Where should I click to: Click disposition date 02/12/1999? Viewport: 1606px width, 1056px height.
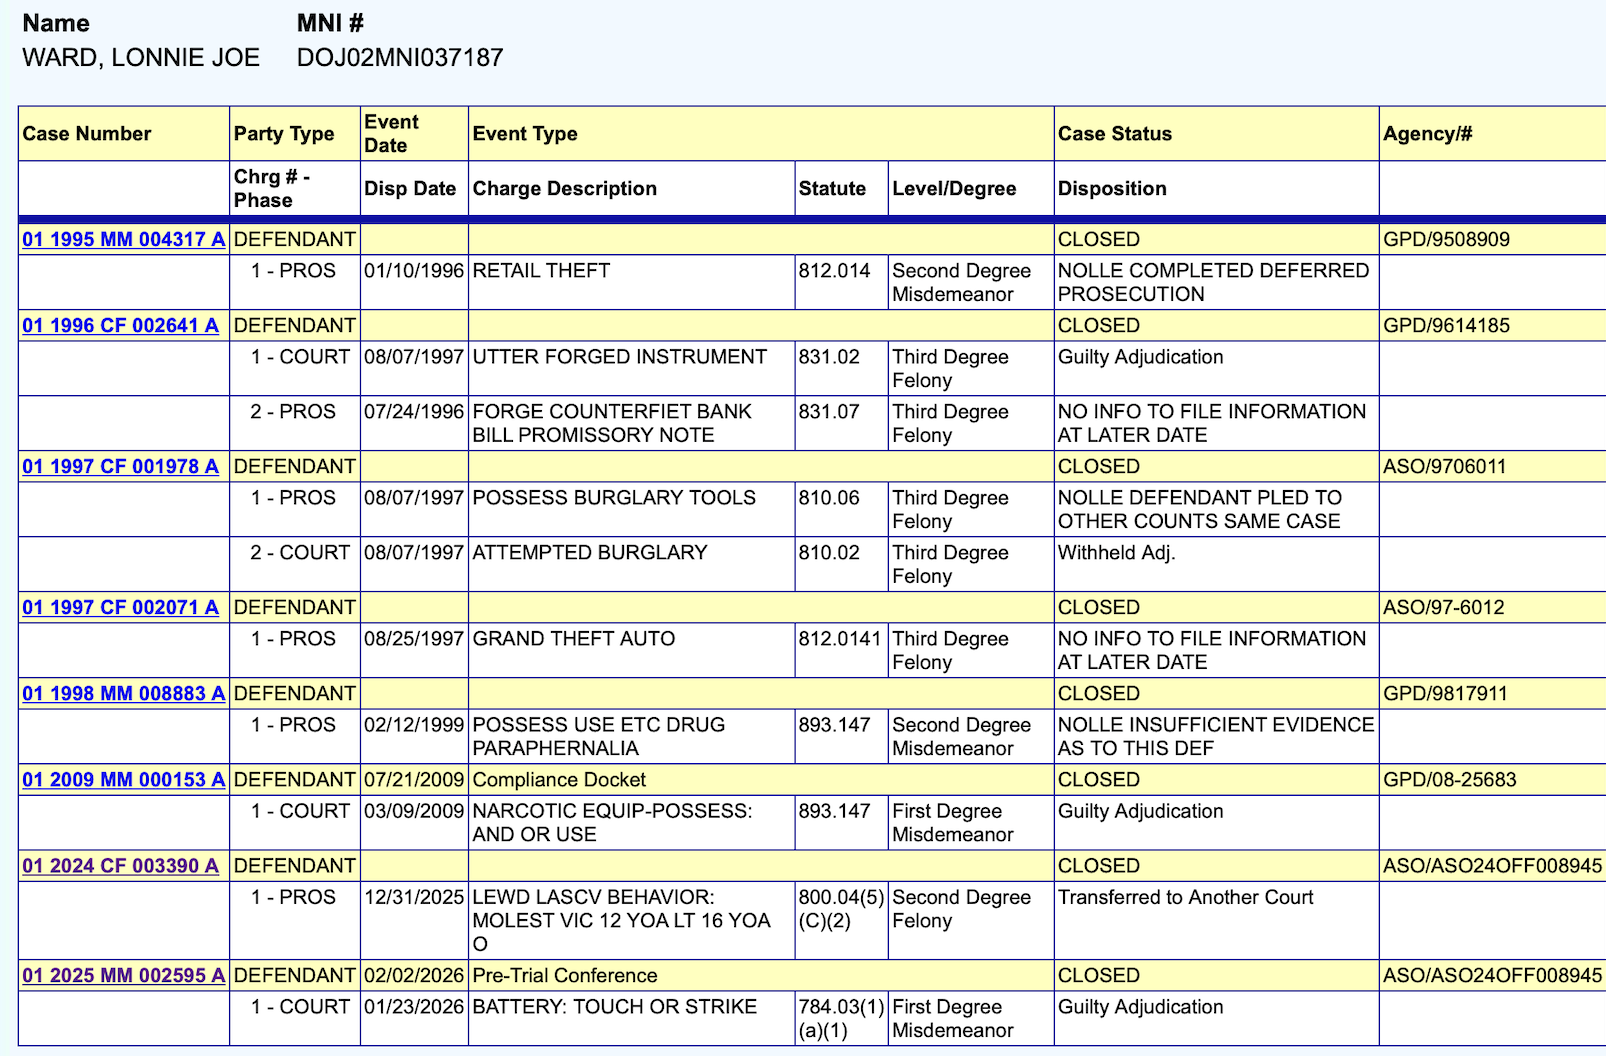414,724
